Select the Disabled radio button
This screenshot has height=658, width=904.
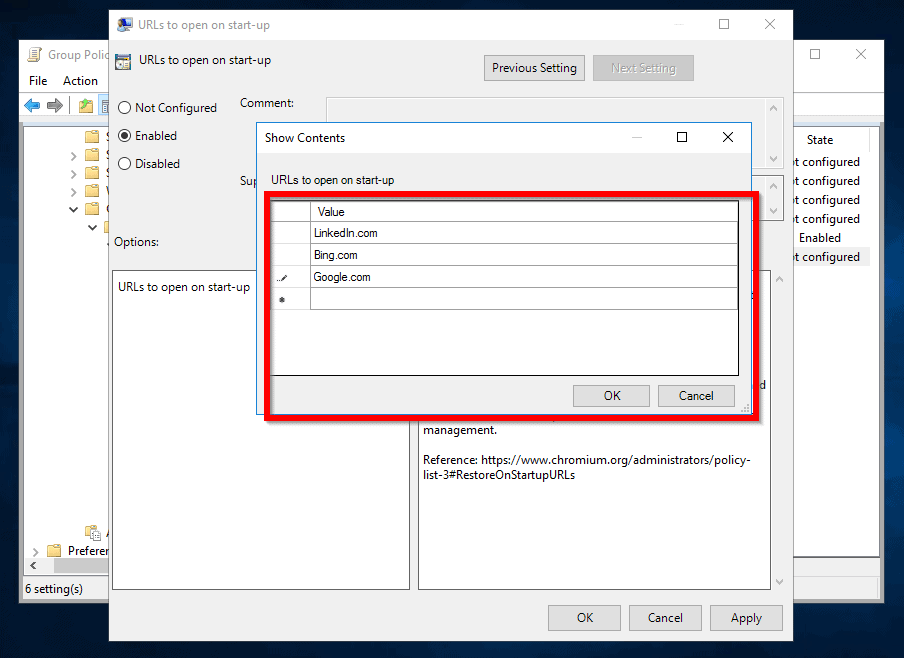(x=125, y=164)
